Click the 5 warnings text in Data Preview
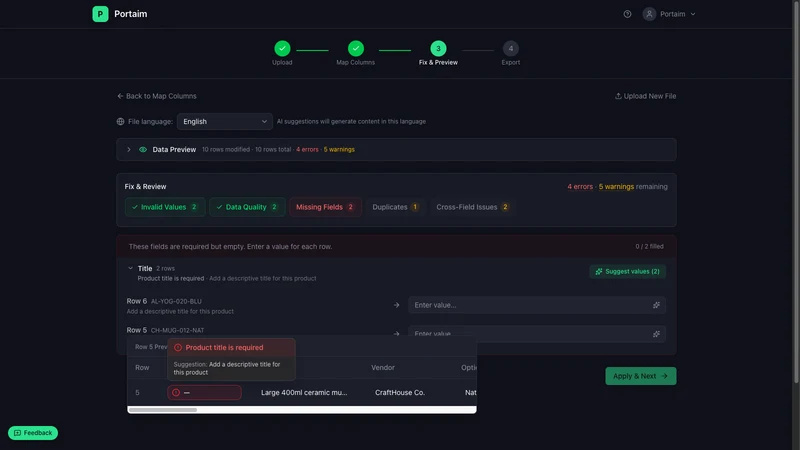This screenshot has height=450, width=800. pos(339,149)
